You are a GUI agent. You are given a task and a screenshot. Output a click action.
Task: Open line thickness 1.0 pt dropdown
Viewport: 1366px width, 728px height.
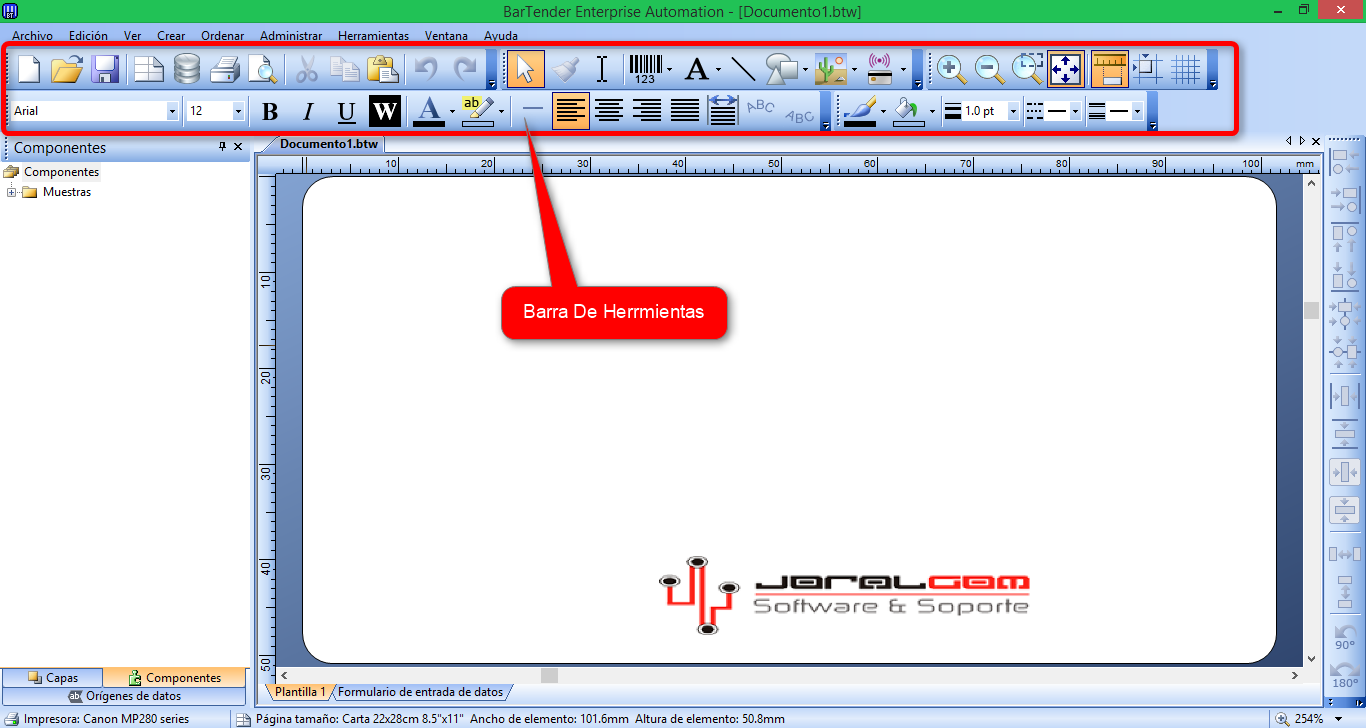(1013, 111)
